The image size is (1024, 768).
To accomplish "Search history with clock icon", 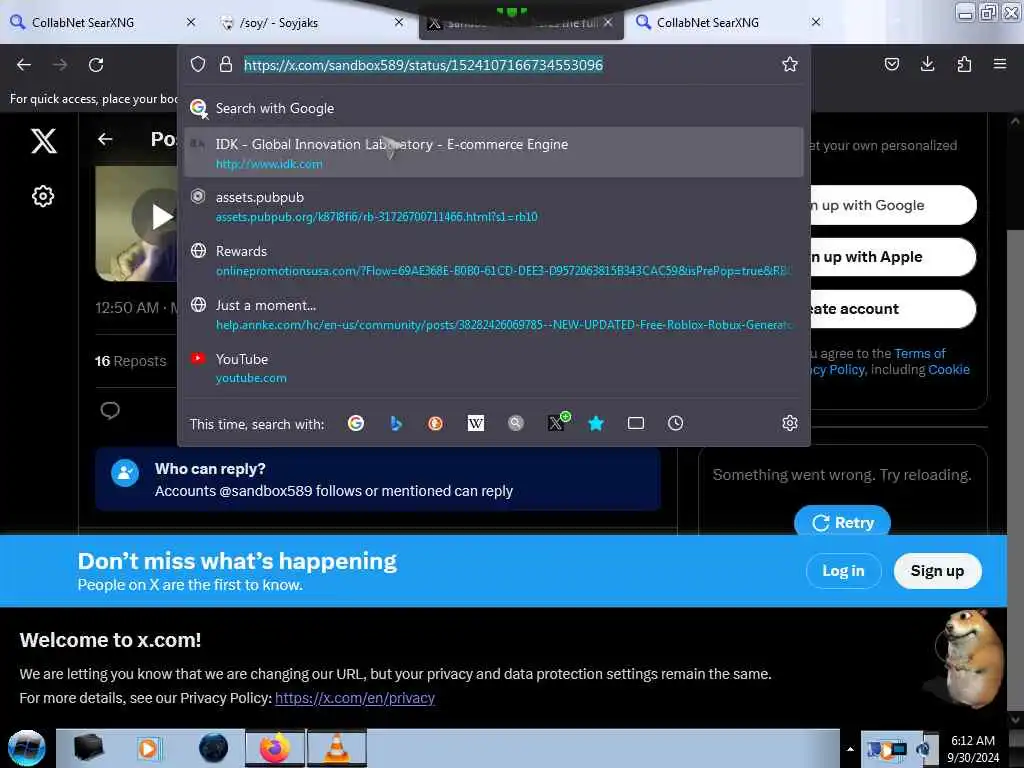I will click(675, 423).
